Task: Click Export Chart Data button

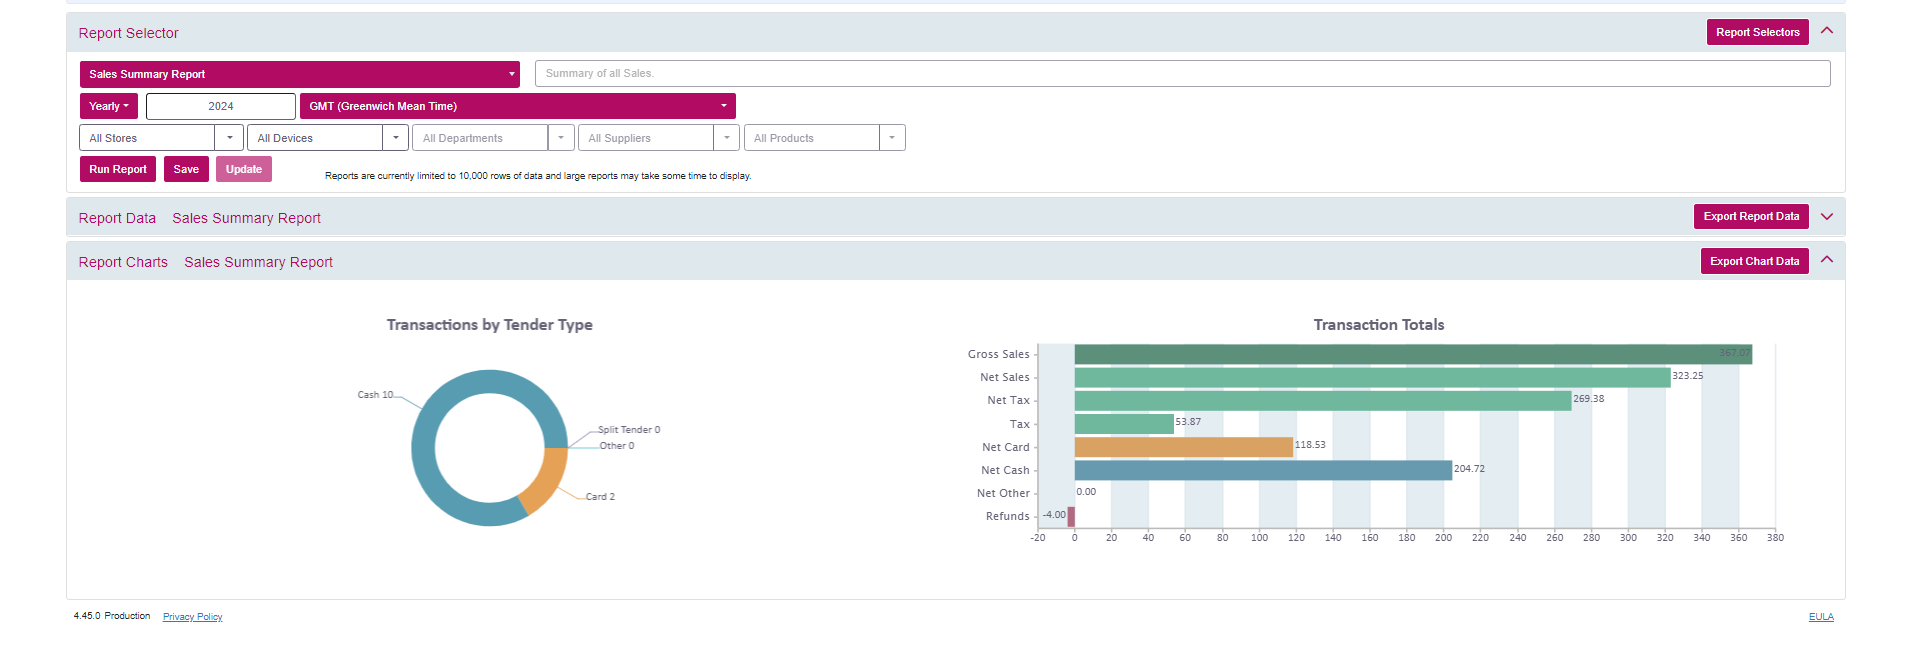Action: (x=1753, y=261)
